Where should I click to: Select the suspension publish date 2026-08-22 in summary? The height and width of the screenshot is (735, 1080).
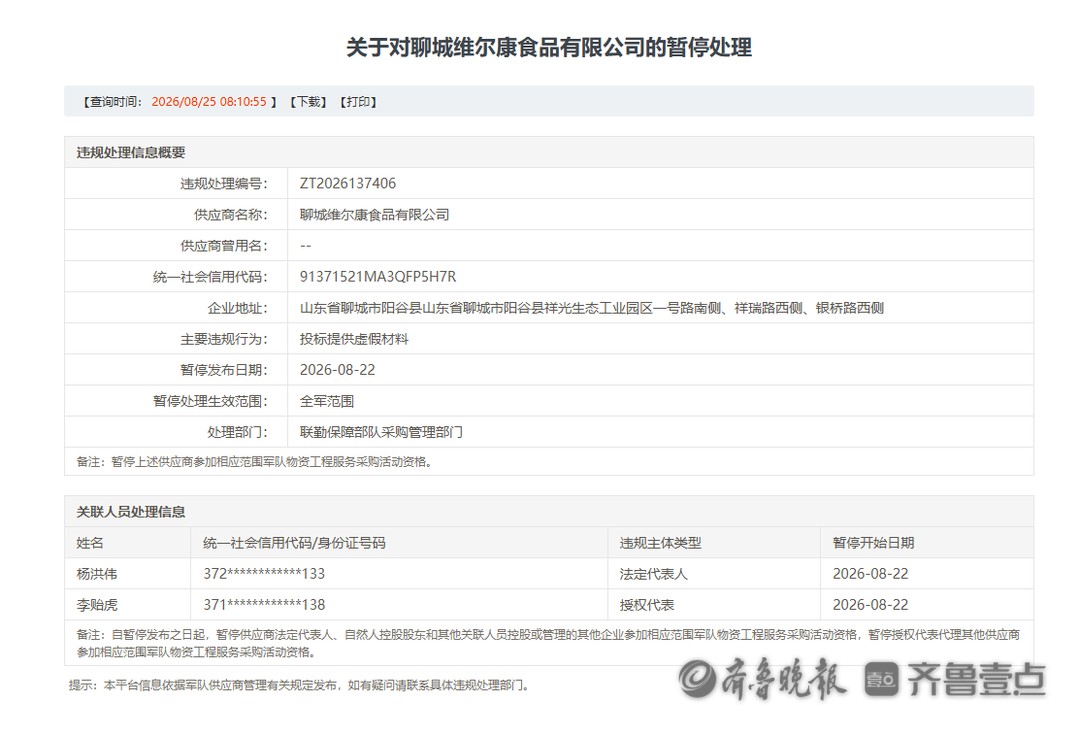[338, 370]
